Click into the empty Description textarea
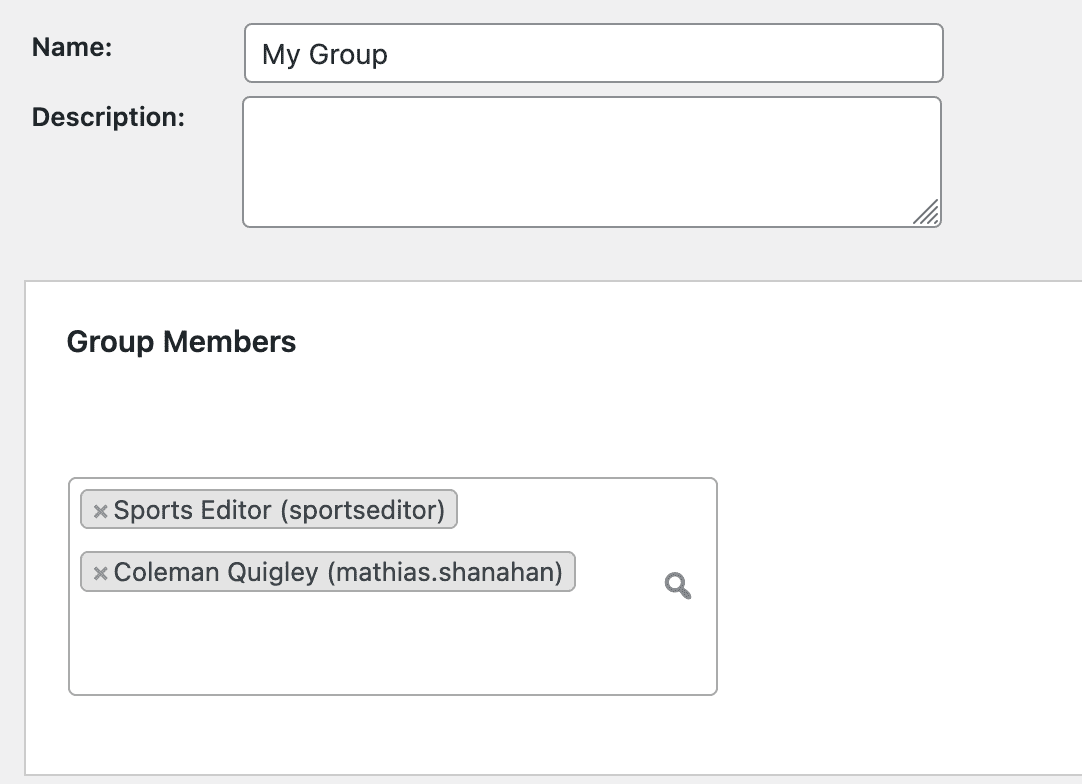The width and height of the screenshot is (1082, 784). [590, 160]
